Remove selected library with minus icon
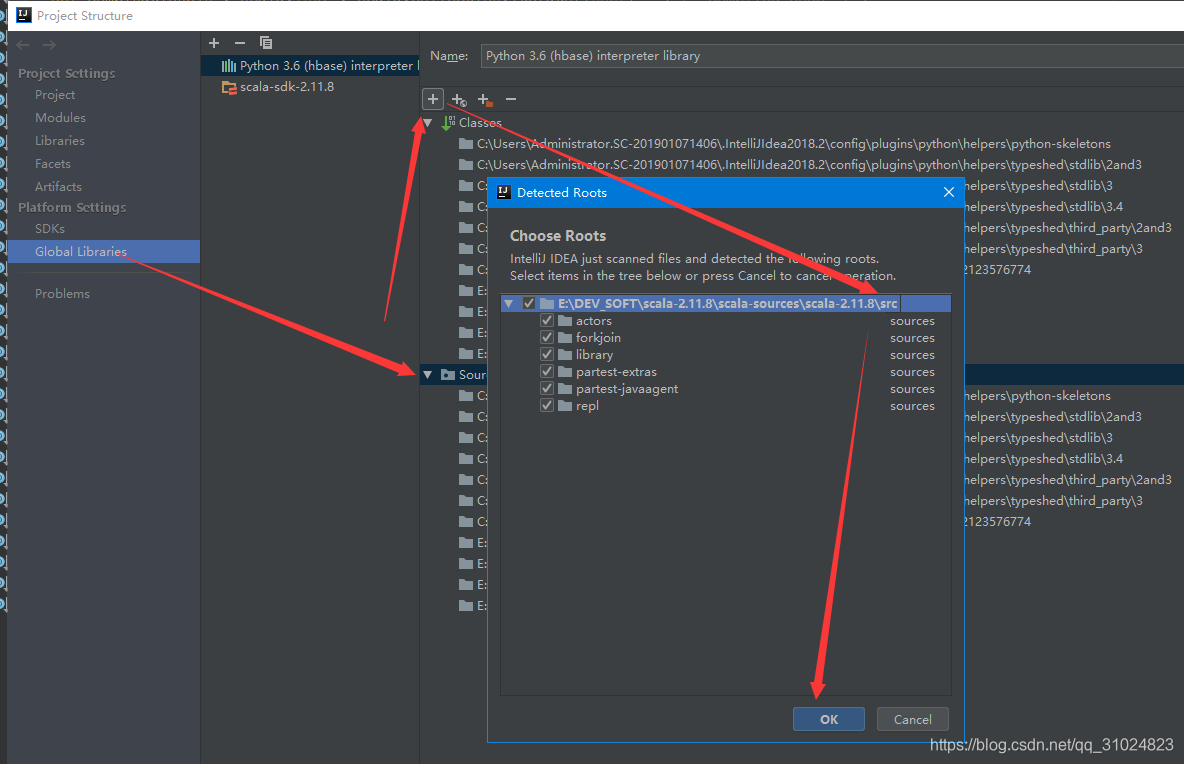This screenshot has width=1184, height=764. click(x=239, y=43)
